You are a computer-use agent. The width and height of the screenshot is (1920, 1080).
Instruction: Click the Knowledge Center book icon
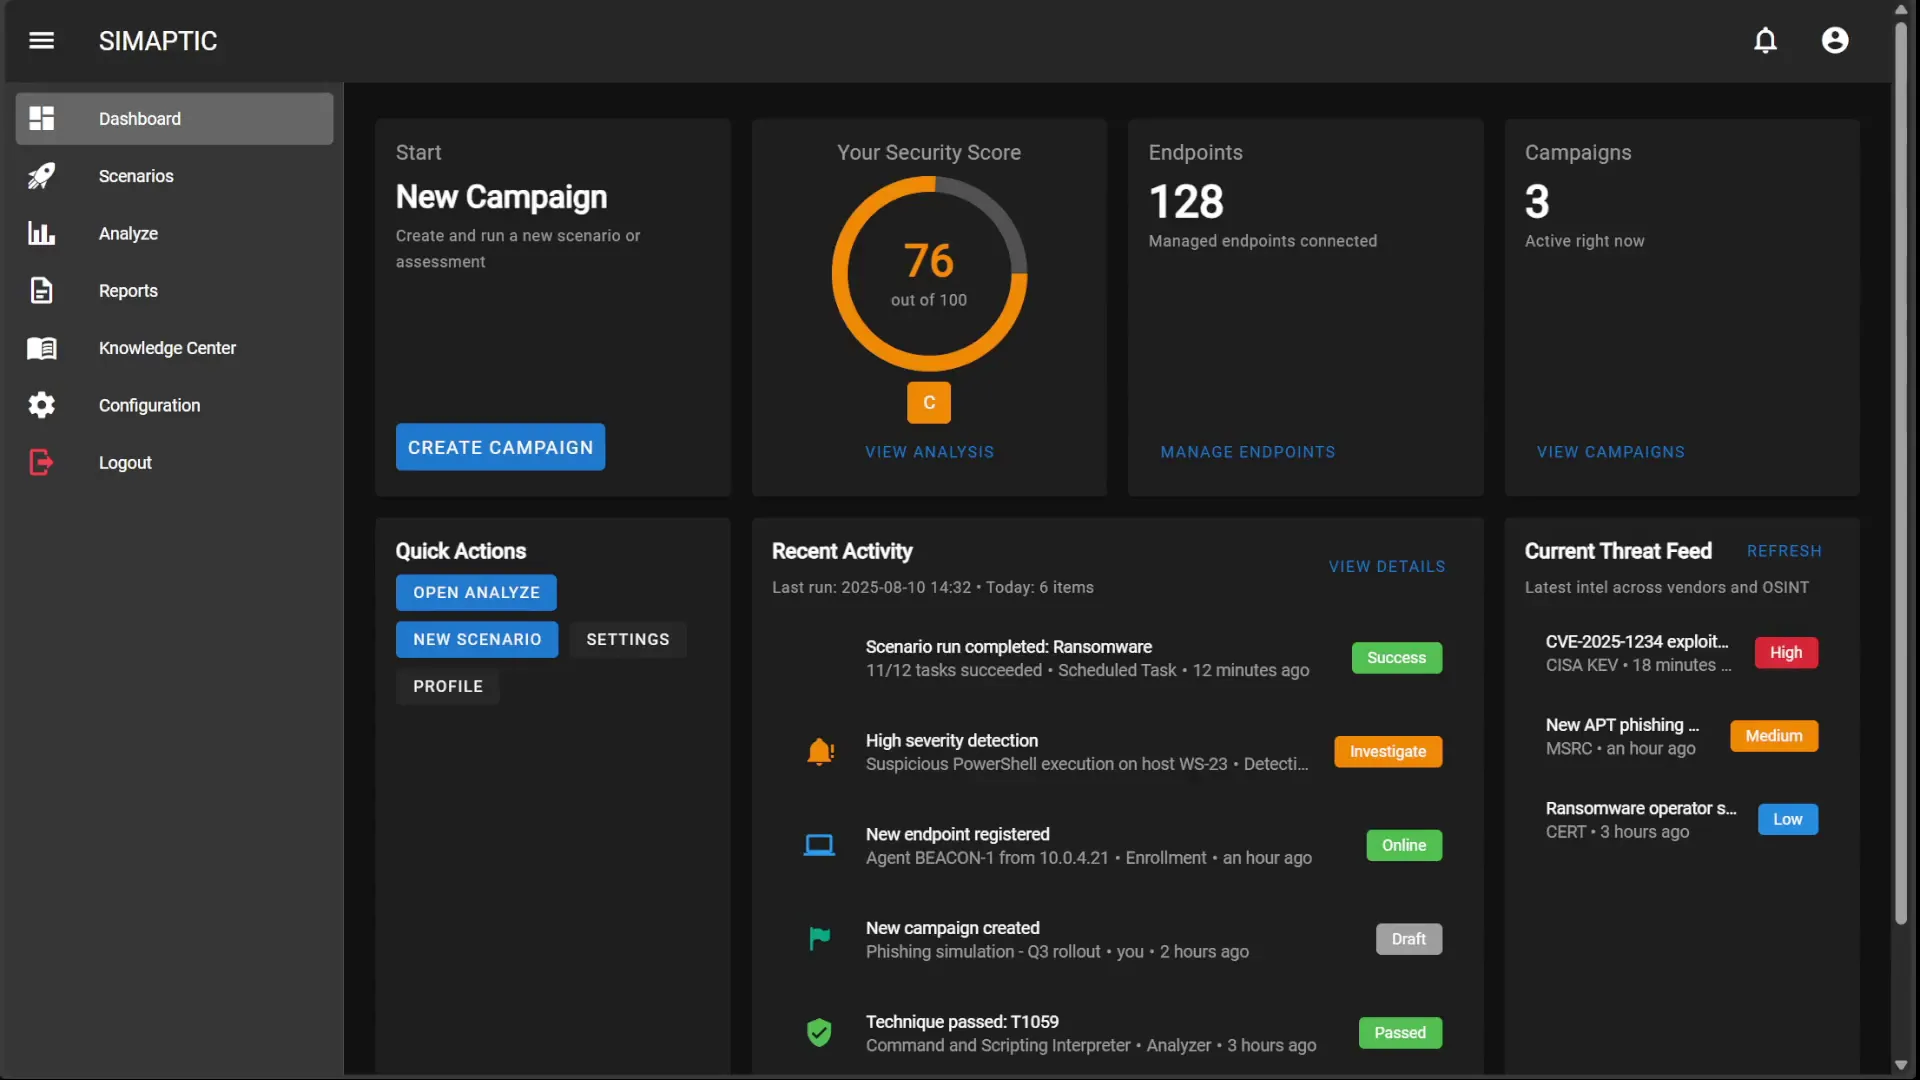pyautogui.click(x=41, y=348)
